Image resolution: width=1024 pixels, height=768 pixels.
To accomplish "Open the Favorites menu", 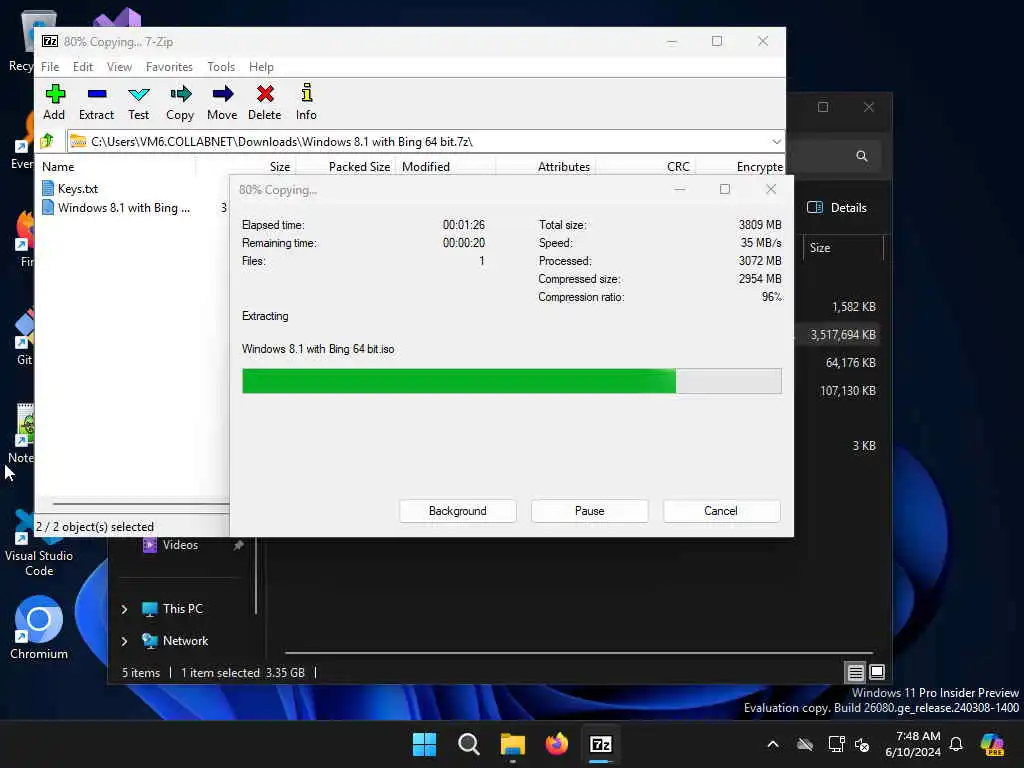I will (x=169, y=67).
